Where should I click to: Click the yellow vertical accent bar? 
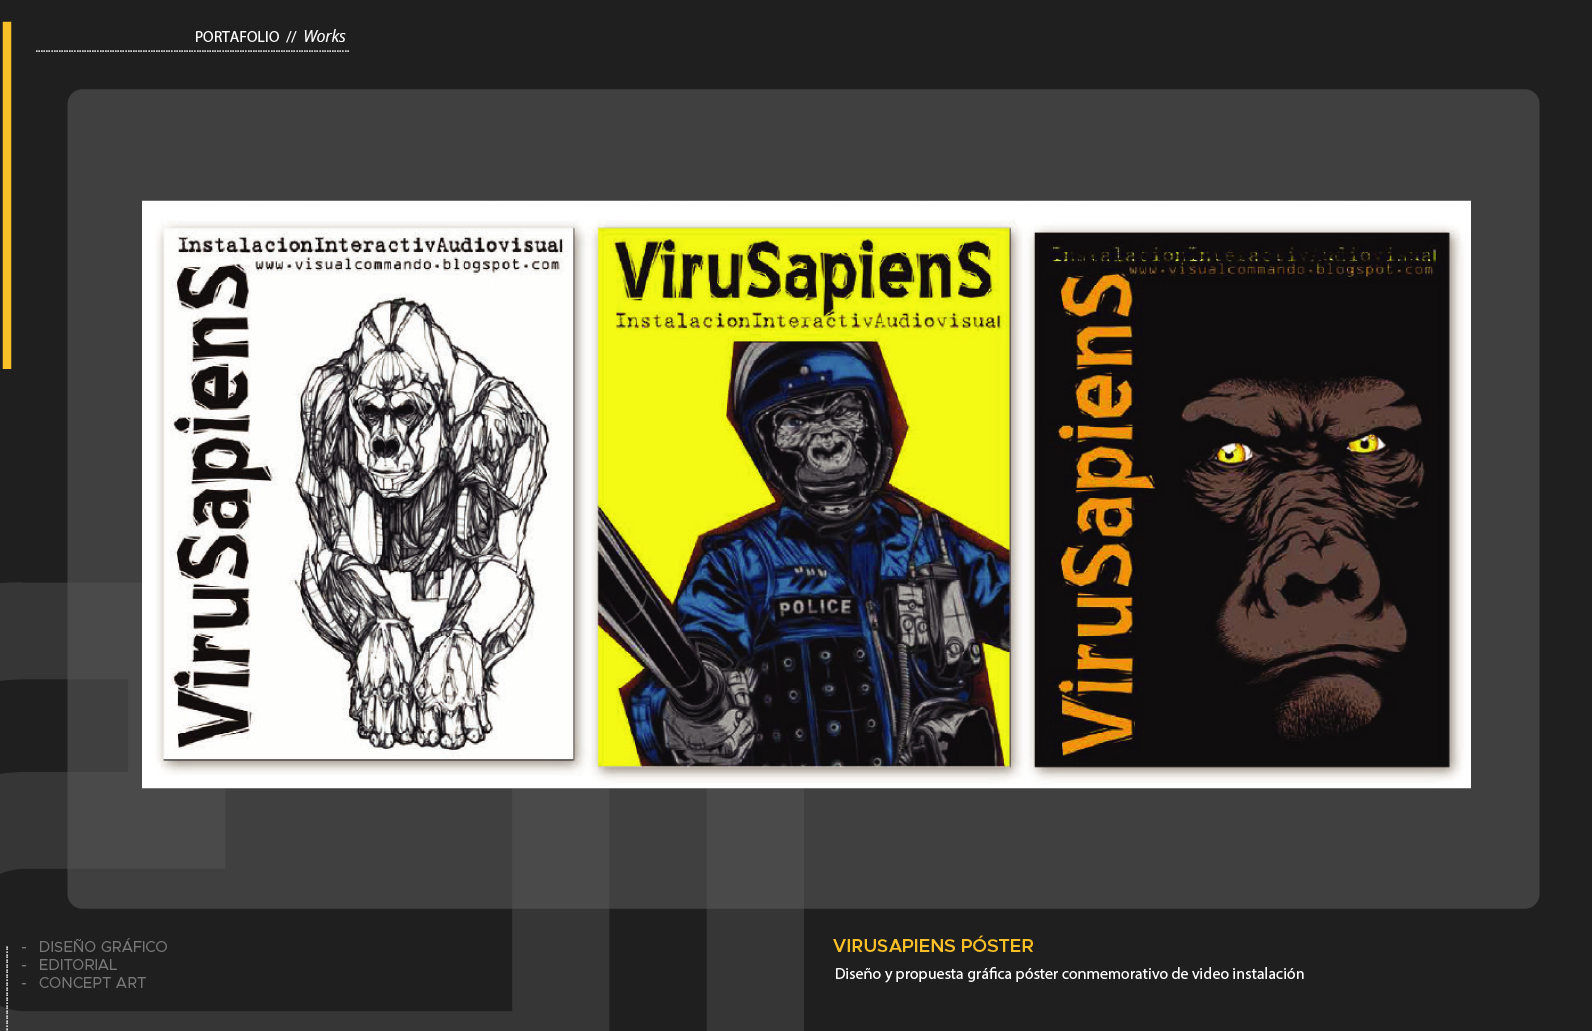tap(7, 195)
